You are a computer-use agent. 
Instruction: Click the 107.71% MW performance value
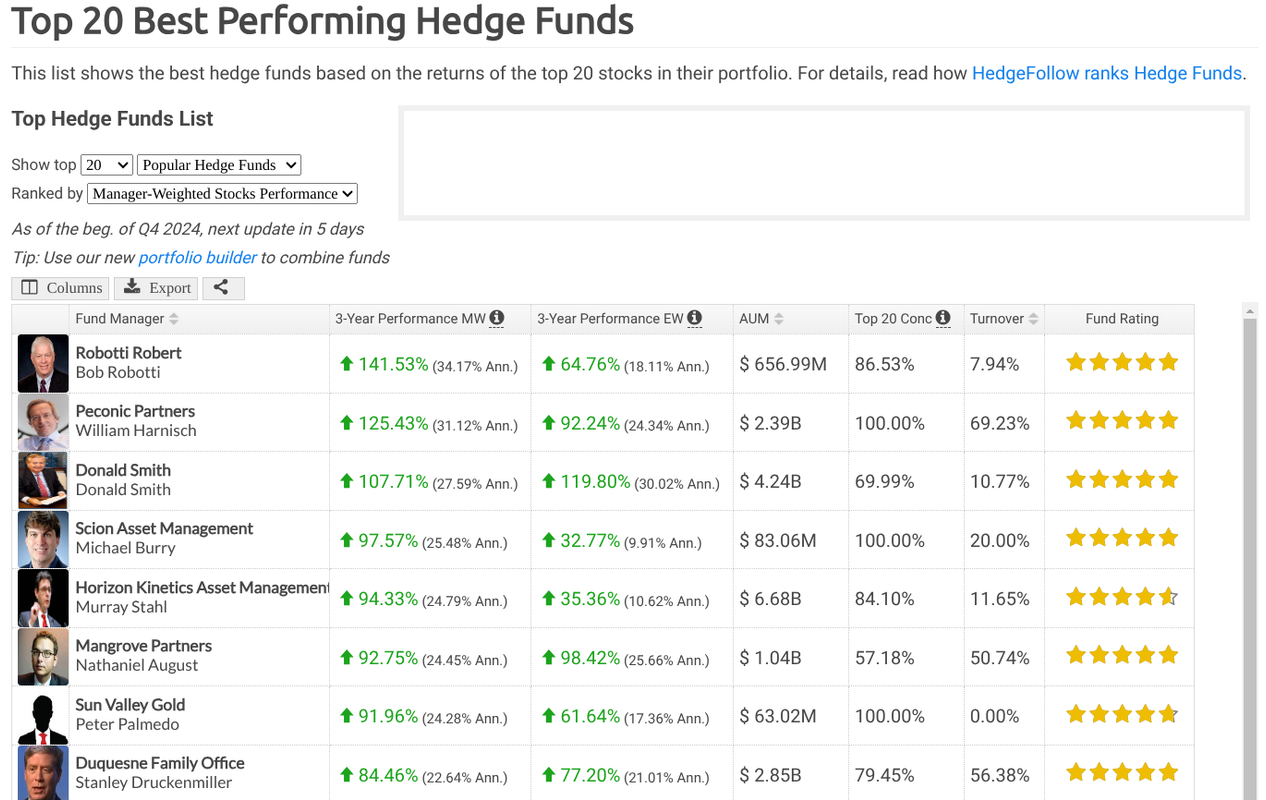click(393, 481)
